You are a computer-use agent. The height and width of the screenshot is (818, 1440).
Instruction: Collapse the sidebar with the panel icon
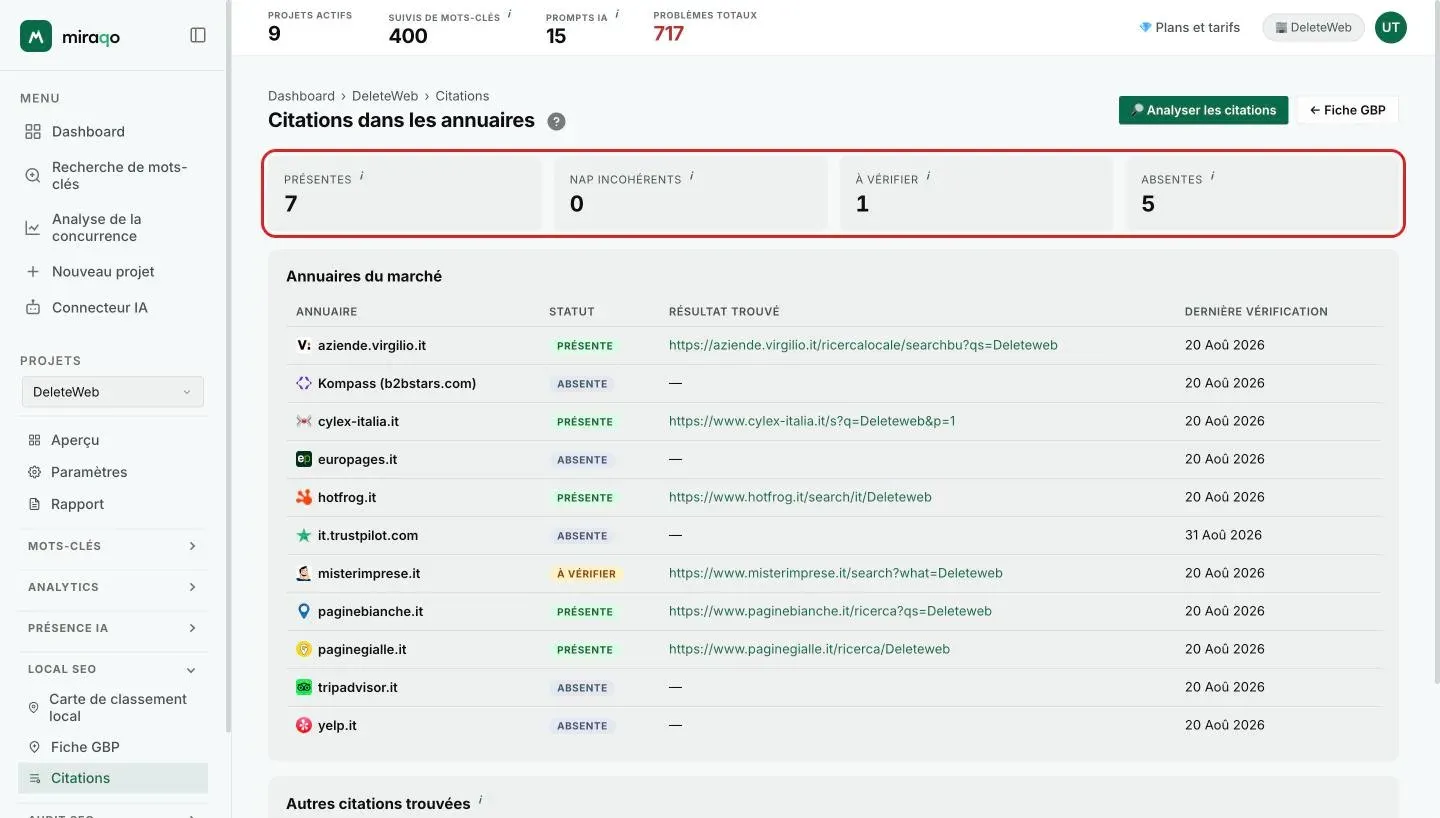click(x=198, y=35)
